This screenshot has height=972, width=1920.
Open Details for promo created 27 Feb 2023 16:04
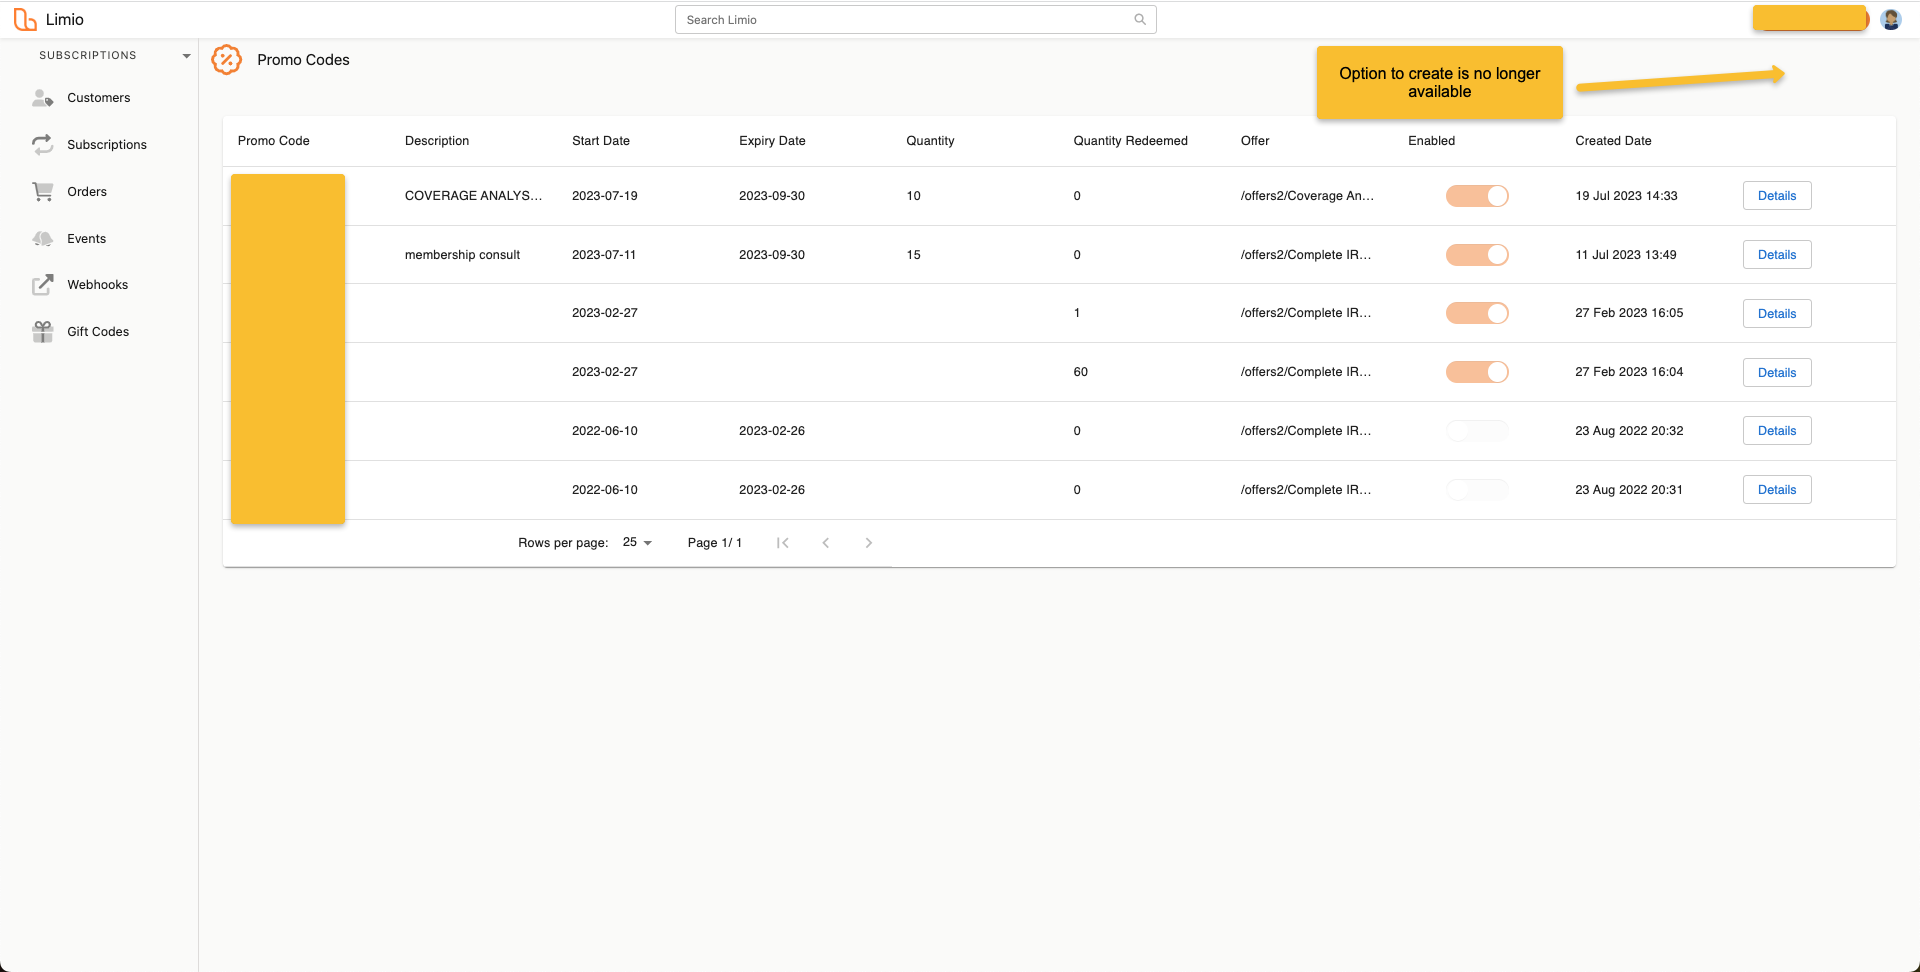(x=1776, y=373)
